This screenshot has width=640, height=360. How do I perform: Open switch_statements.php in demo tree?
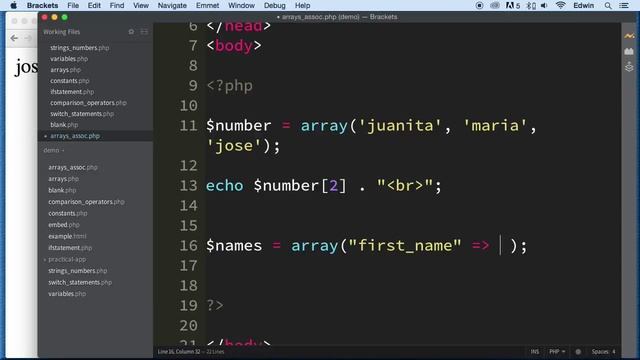tap(80, 282)
